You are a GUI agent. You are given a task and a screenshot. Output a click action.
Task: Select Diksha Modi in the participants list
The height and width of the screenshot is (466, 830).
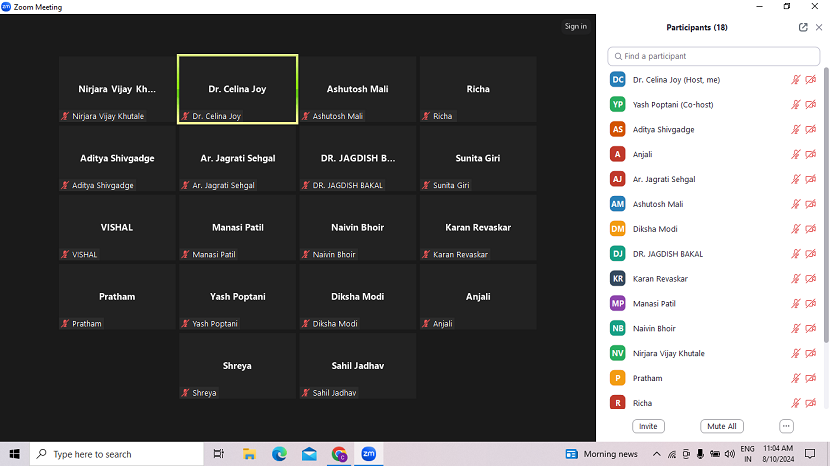click(658, 229)
